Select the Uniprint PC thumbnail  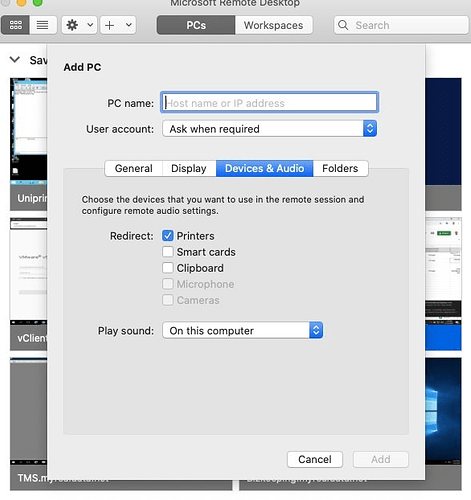click(29, 144)
